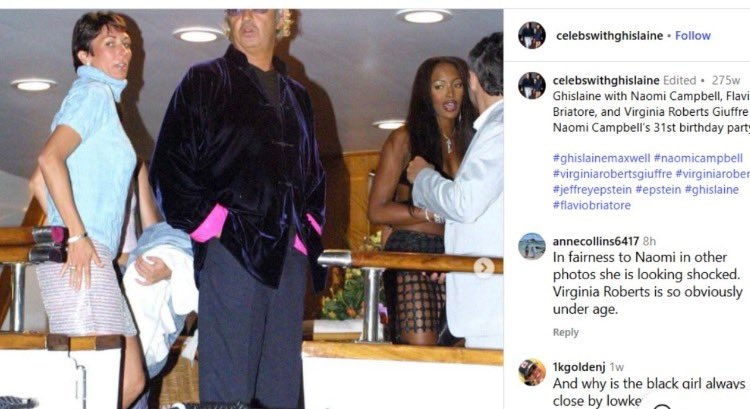Image resolution: width=750 pixels, height=409 pixels.
Task: Open the #epstein hashtag
Action: (x=658, y=190)
